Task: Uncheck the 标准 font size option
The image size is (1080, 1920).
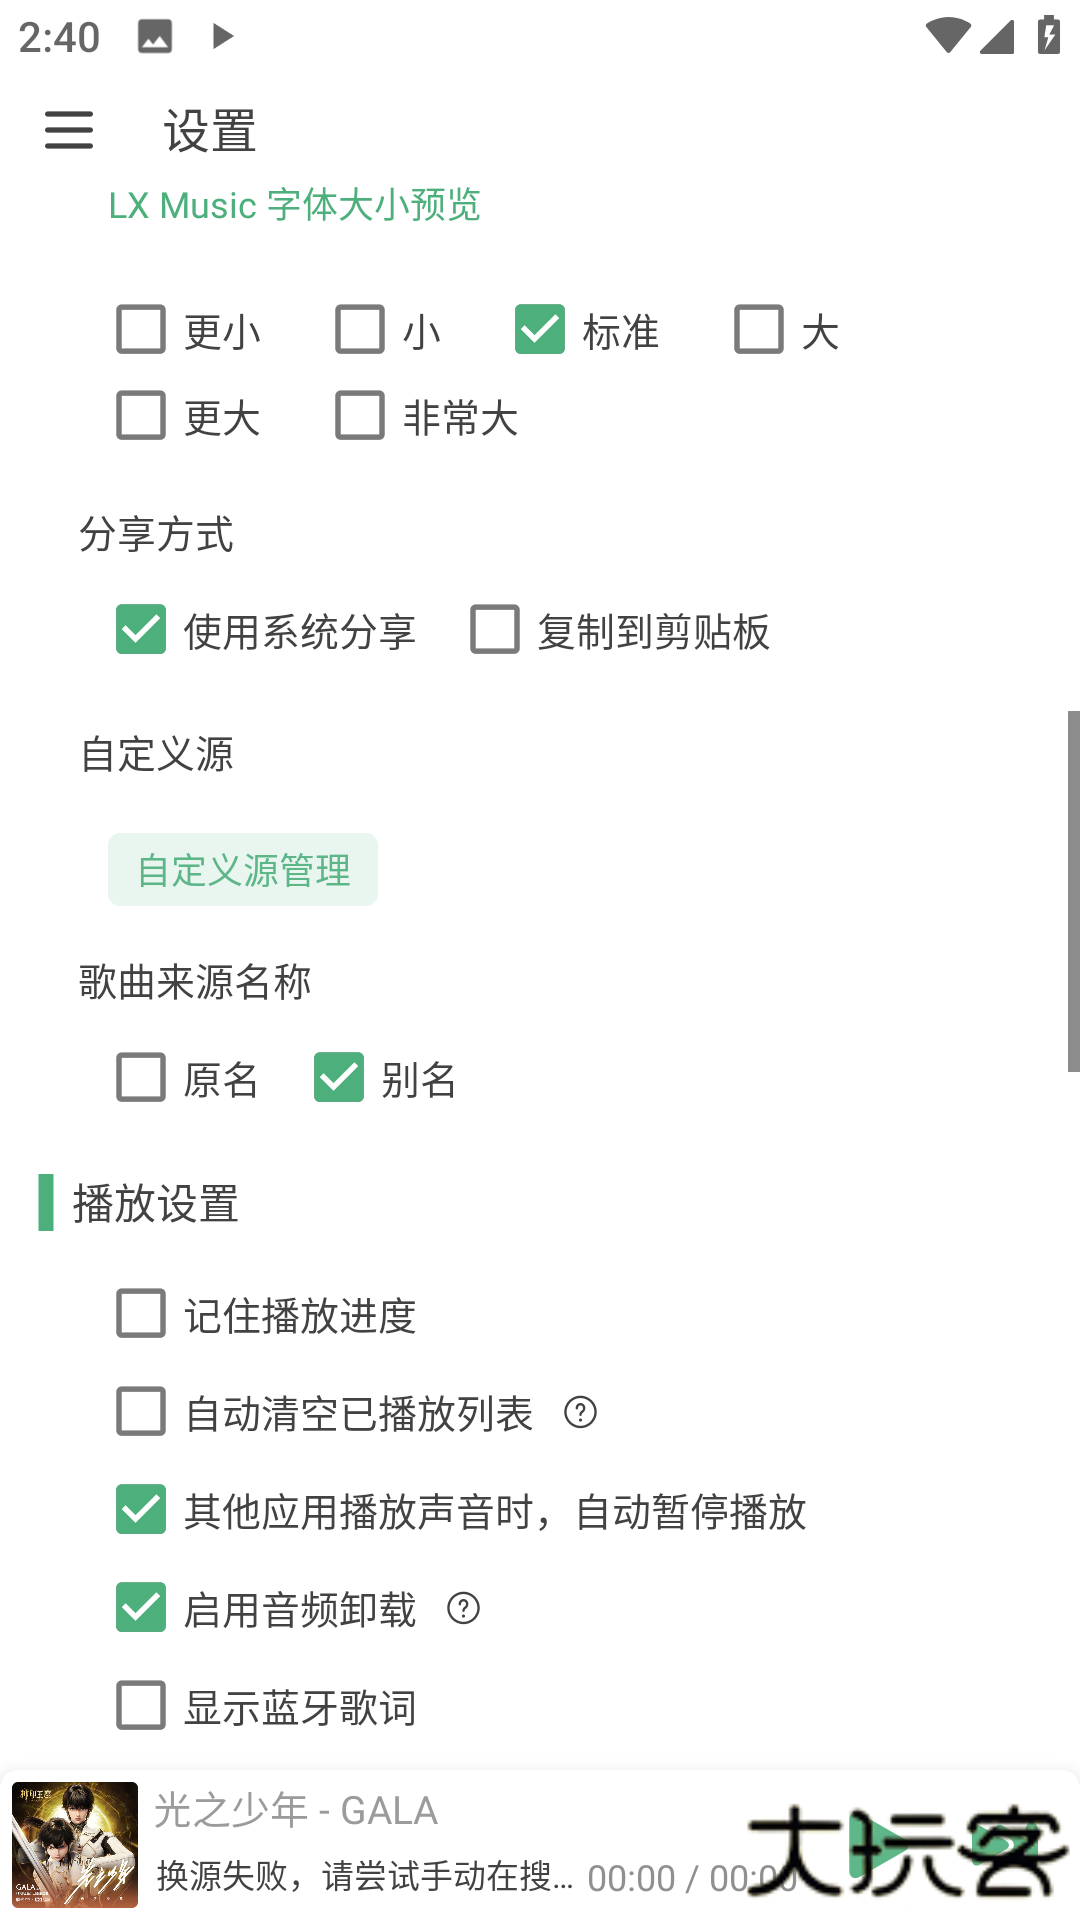Action: pyautogui.click(x=540, y=330)
